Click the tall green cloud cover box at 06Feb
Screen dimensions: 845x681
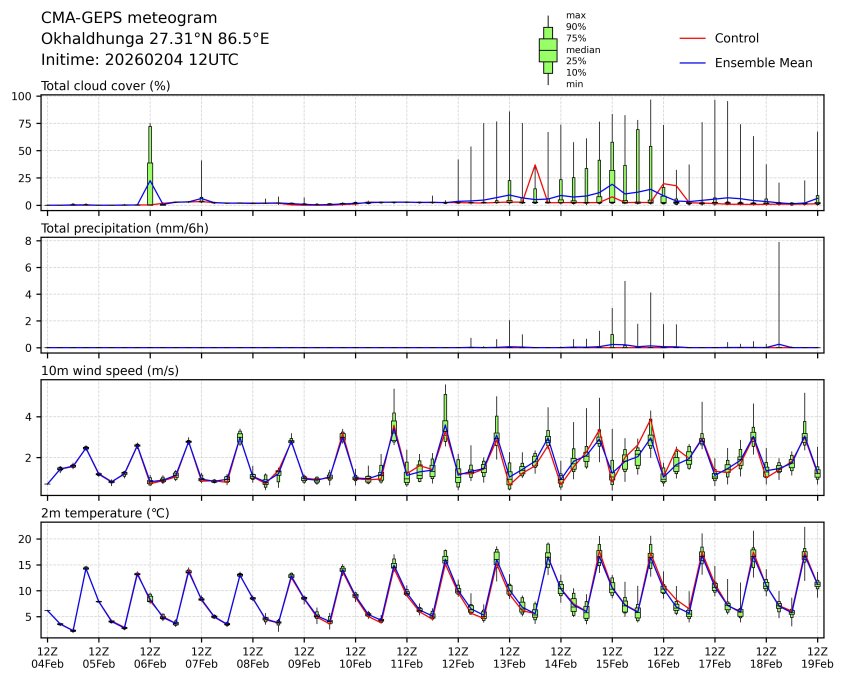pyautogui.click(x=150, y=165)
